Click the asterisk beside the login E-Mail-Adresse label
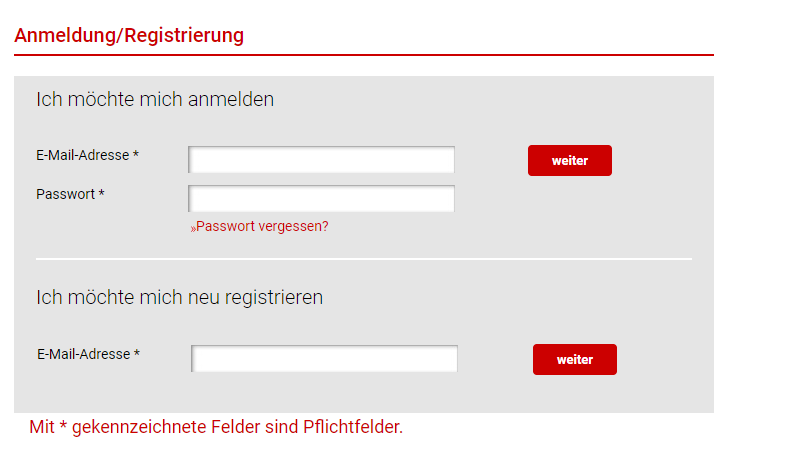The width and height of the screenshot is (791, 452). 136,154
